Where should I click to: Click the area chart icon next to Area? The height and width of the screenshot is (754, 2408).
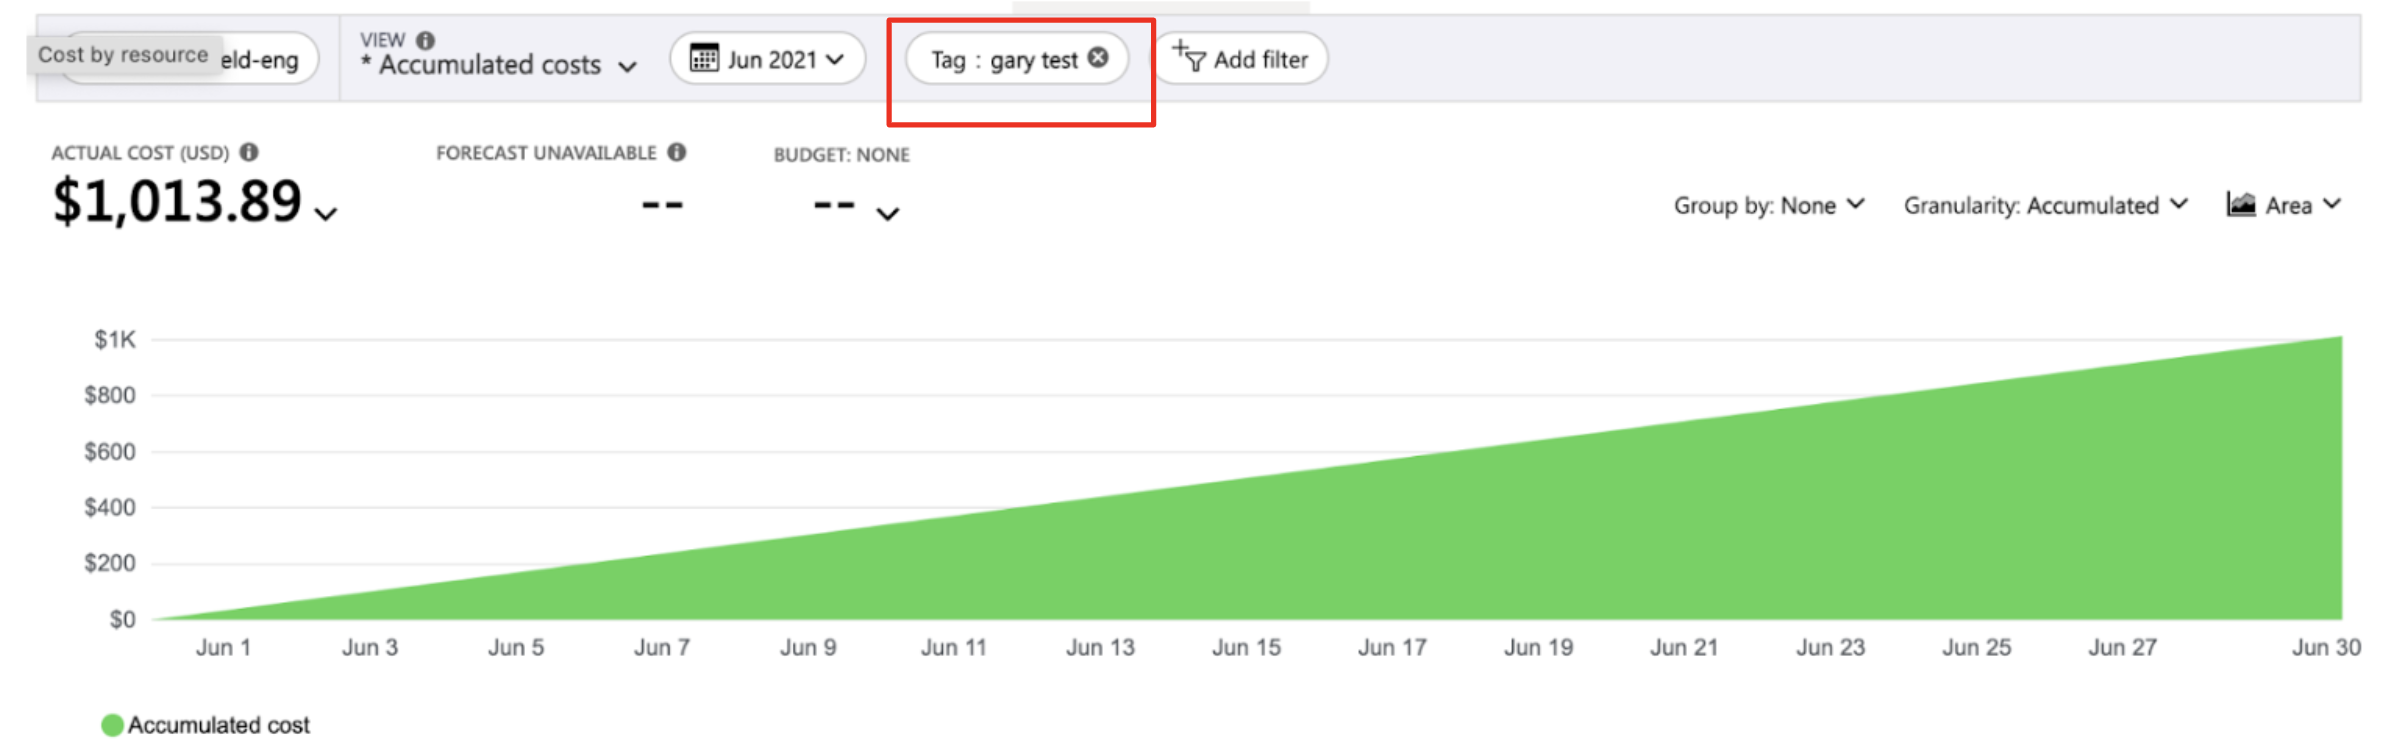pyautogui.click(x=2241, y=204)
